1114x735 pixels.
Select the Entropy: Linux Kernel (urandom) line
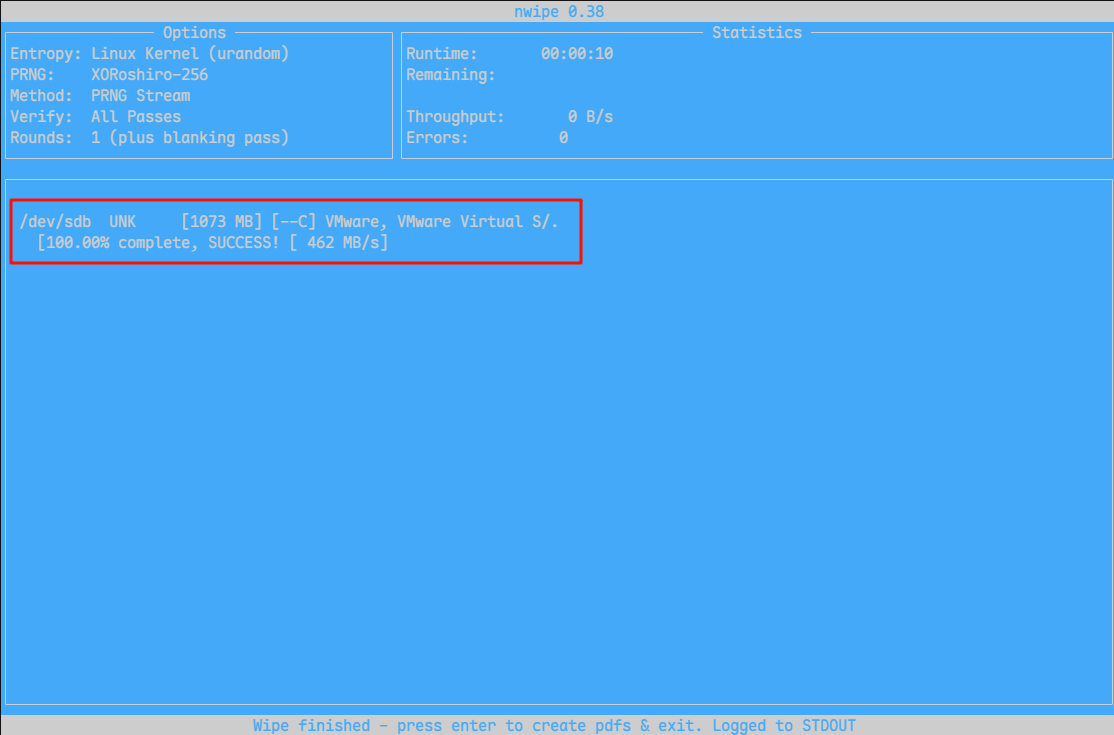pyautogui.click(x=149, y=53)
